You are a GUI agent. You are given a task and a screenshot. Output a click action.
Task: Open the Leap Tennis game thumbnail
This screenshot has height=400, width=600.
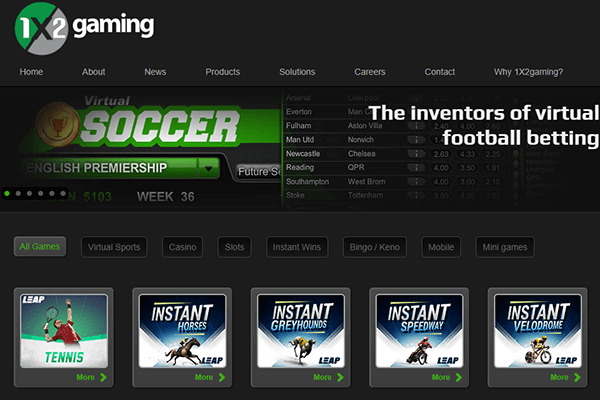pyautogui.click(x=64, y=331)
